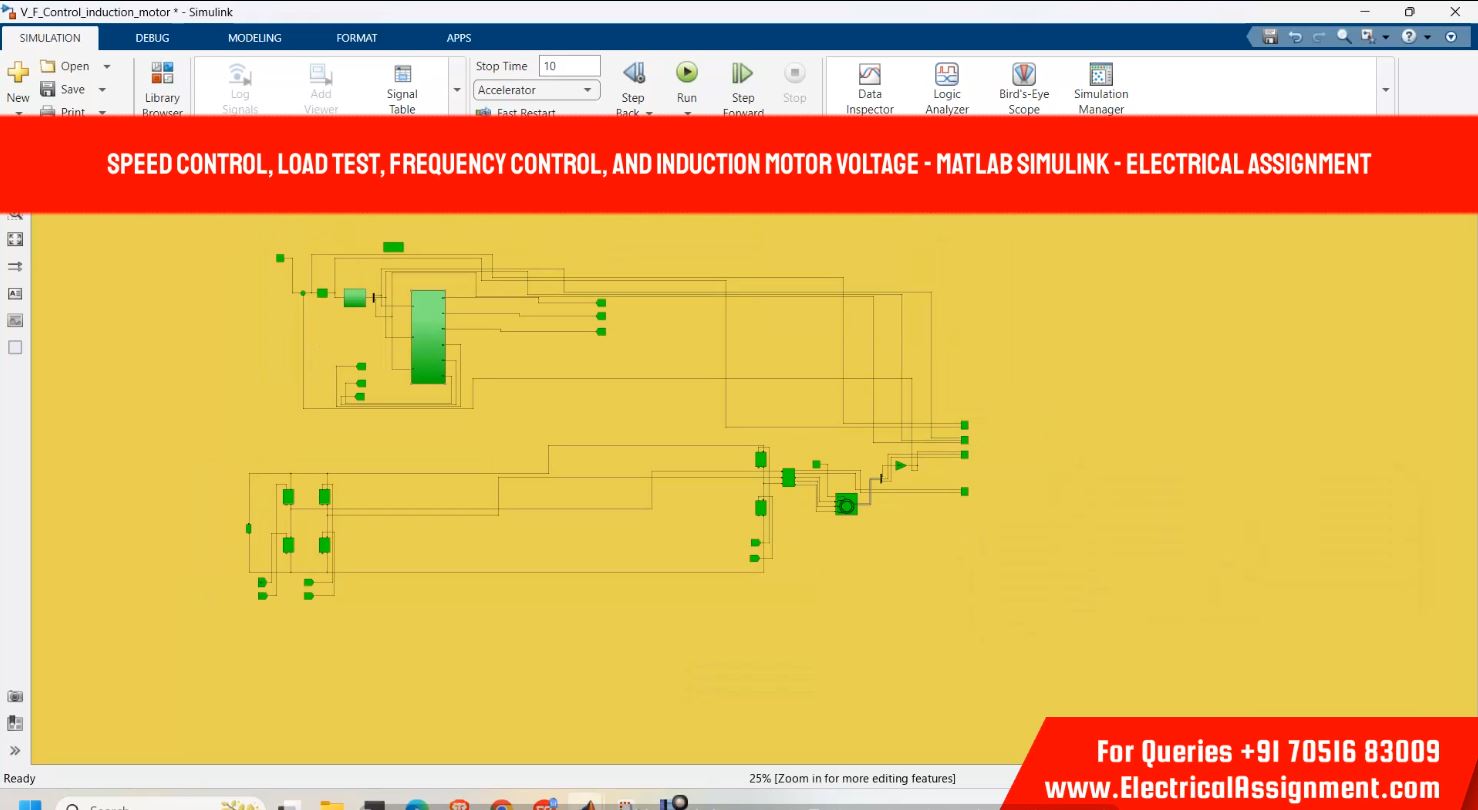The width and height of the screenshot is (1478, 810).
Task: Expand the Review Results gallery arrow
Action: point(1385,89)
